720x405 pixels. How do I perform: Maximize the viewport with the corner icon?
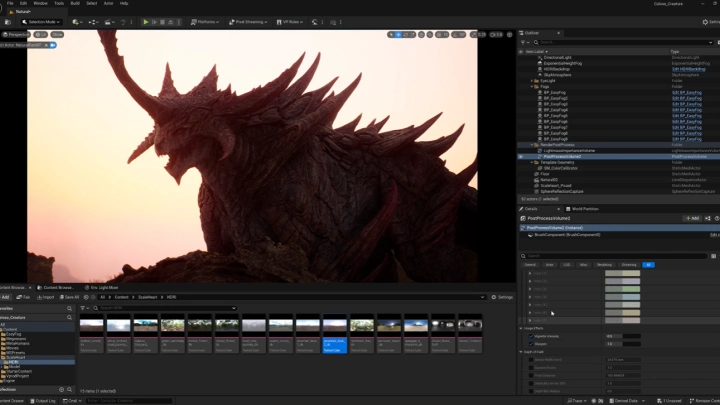(510, 34)
